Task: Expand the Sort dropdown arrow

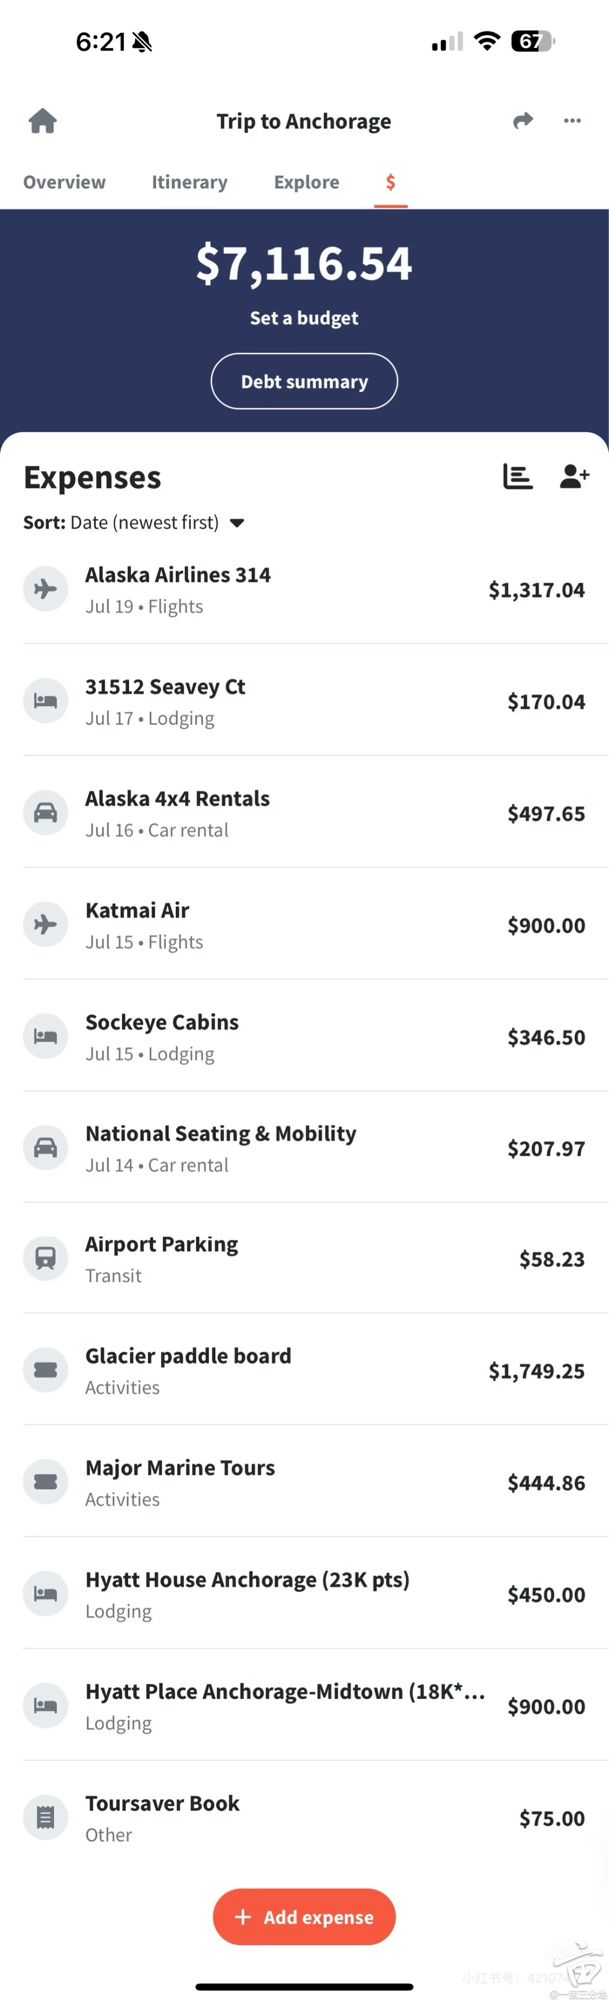Action: 237,523
